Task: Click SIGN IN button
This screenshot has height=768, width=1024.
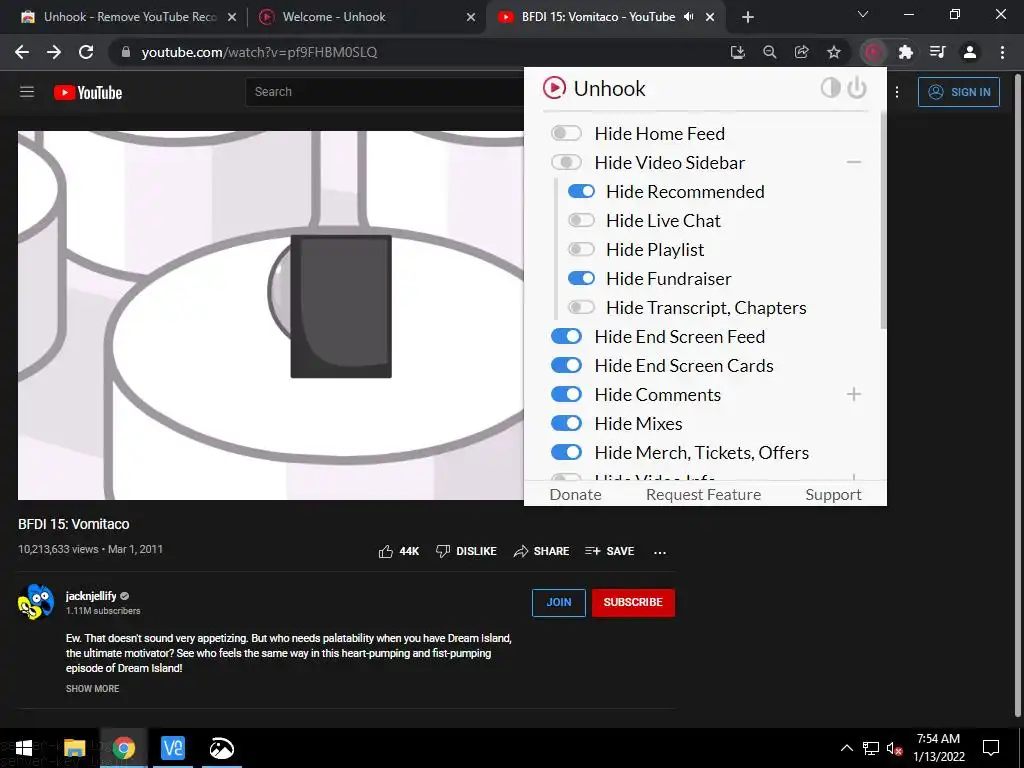Action: click(959, 92)
